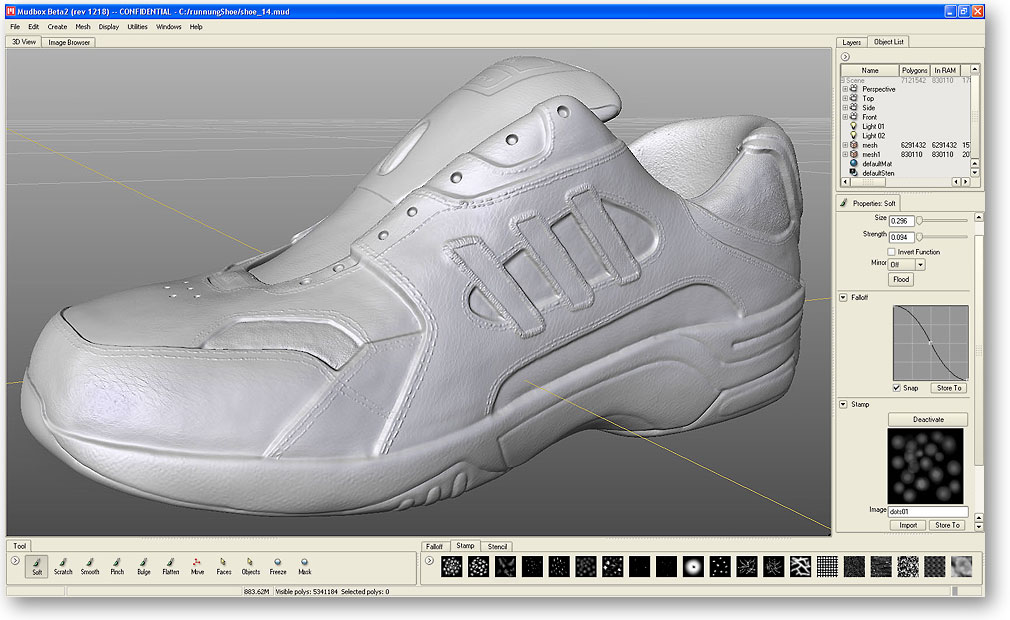Activate the Bulge sculpt tool

(144, 567)
